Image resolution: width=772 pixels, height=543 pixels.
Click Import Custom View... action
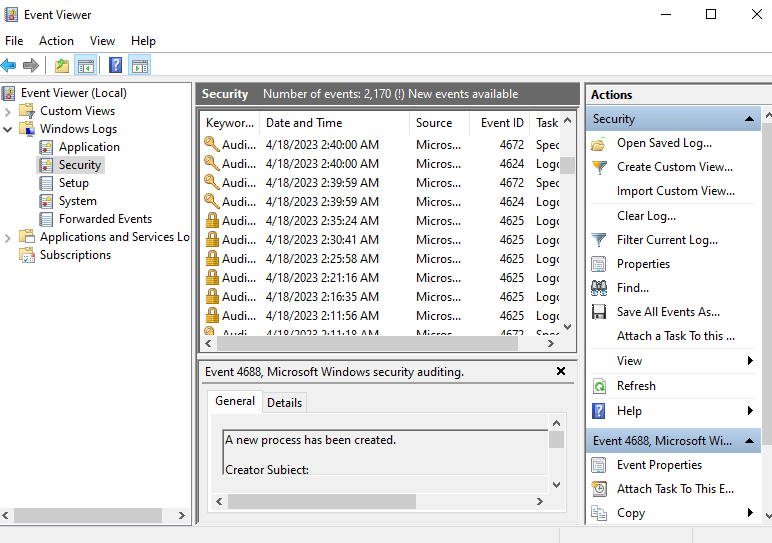676,191
